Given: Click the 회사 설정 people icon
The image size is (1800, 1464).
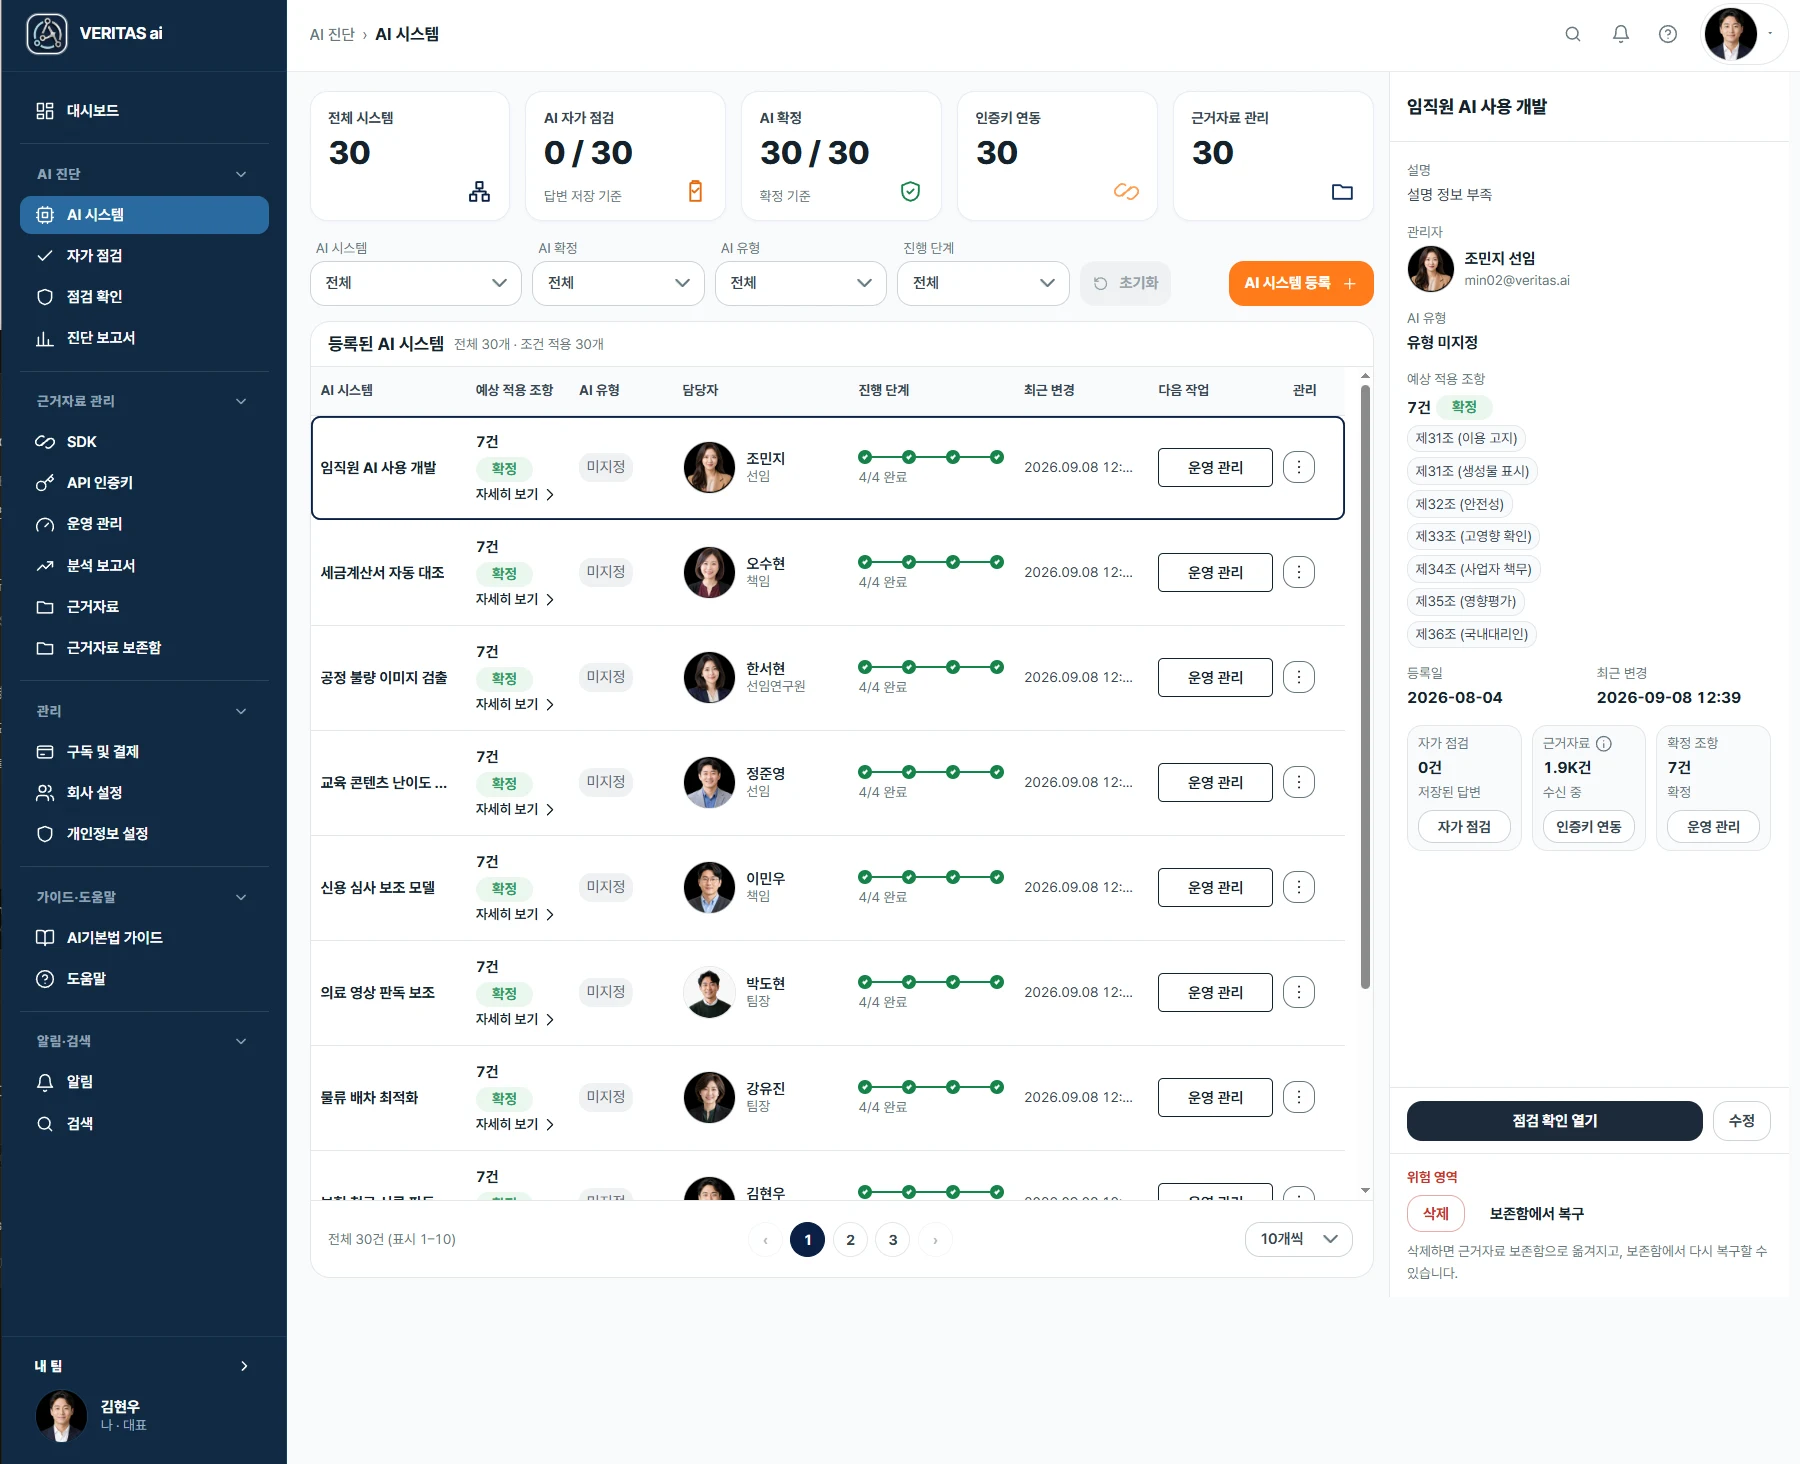Looking at the screenshot, I should [x=45, y=793].
